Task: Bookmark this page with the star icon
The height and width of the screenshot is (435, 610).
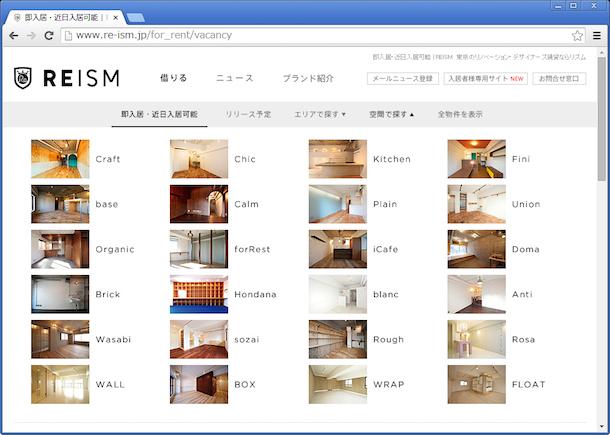Action: (577, 36)
